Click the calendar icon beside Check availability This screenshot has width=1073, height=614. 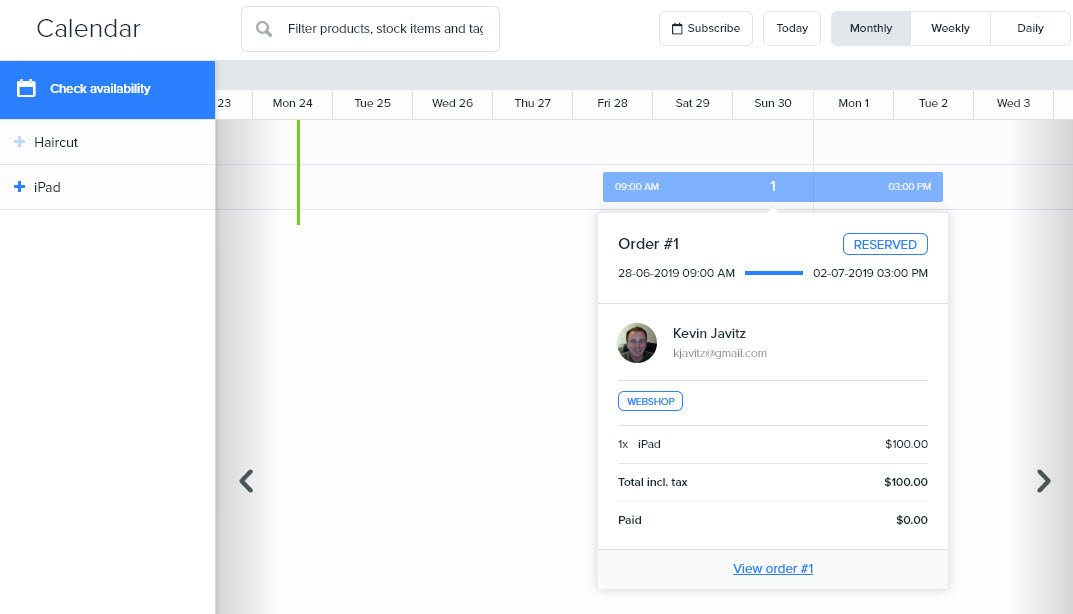pyautogui.click(x=27, y=88)
